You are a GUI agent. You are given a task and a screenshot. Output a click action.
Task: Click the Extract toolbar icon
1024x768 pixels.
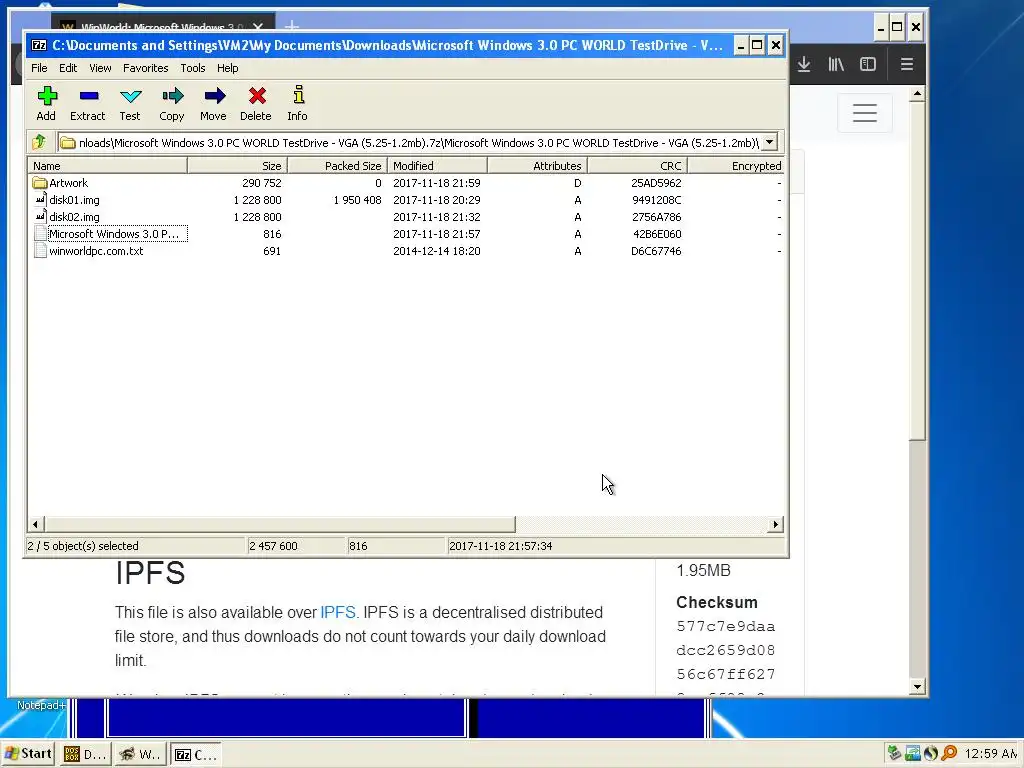[x=88, y=103]
